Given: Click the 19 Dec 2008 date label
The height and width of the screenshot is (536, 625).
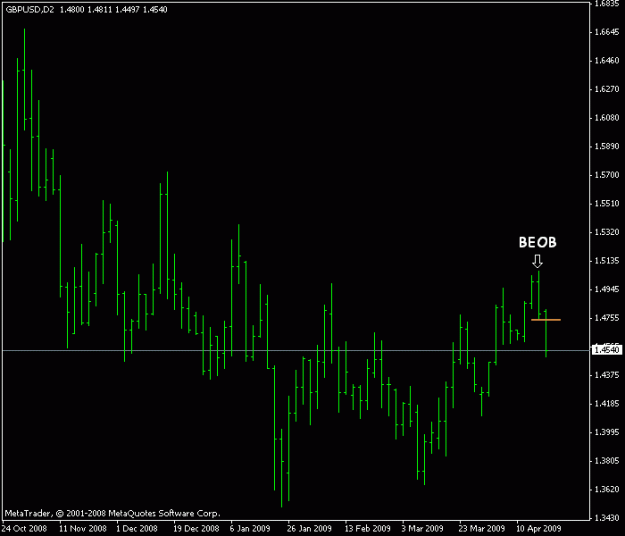Looking at the screenshot, I should coord(196,529).
